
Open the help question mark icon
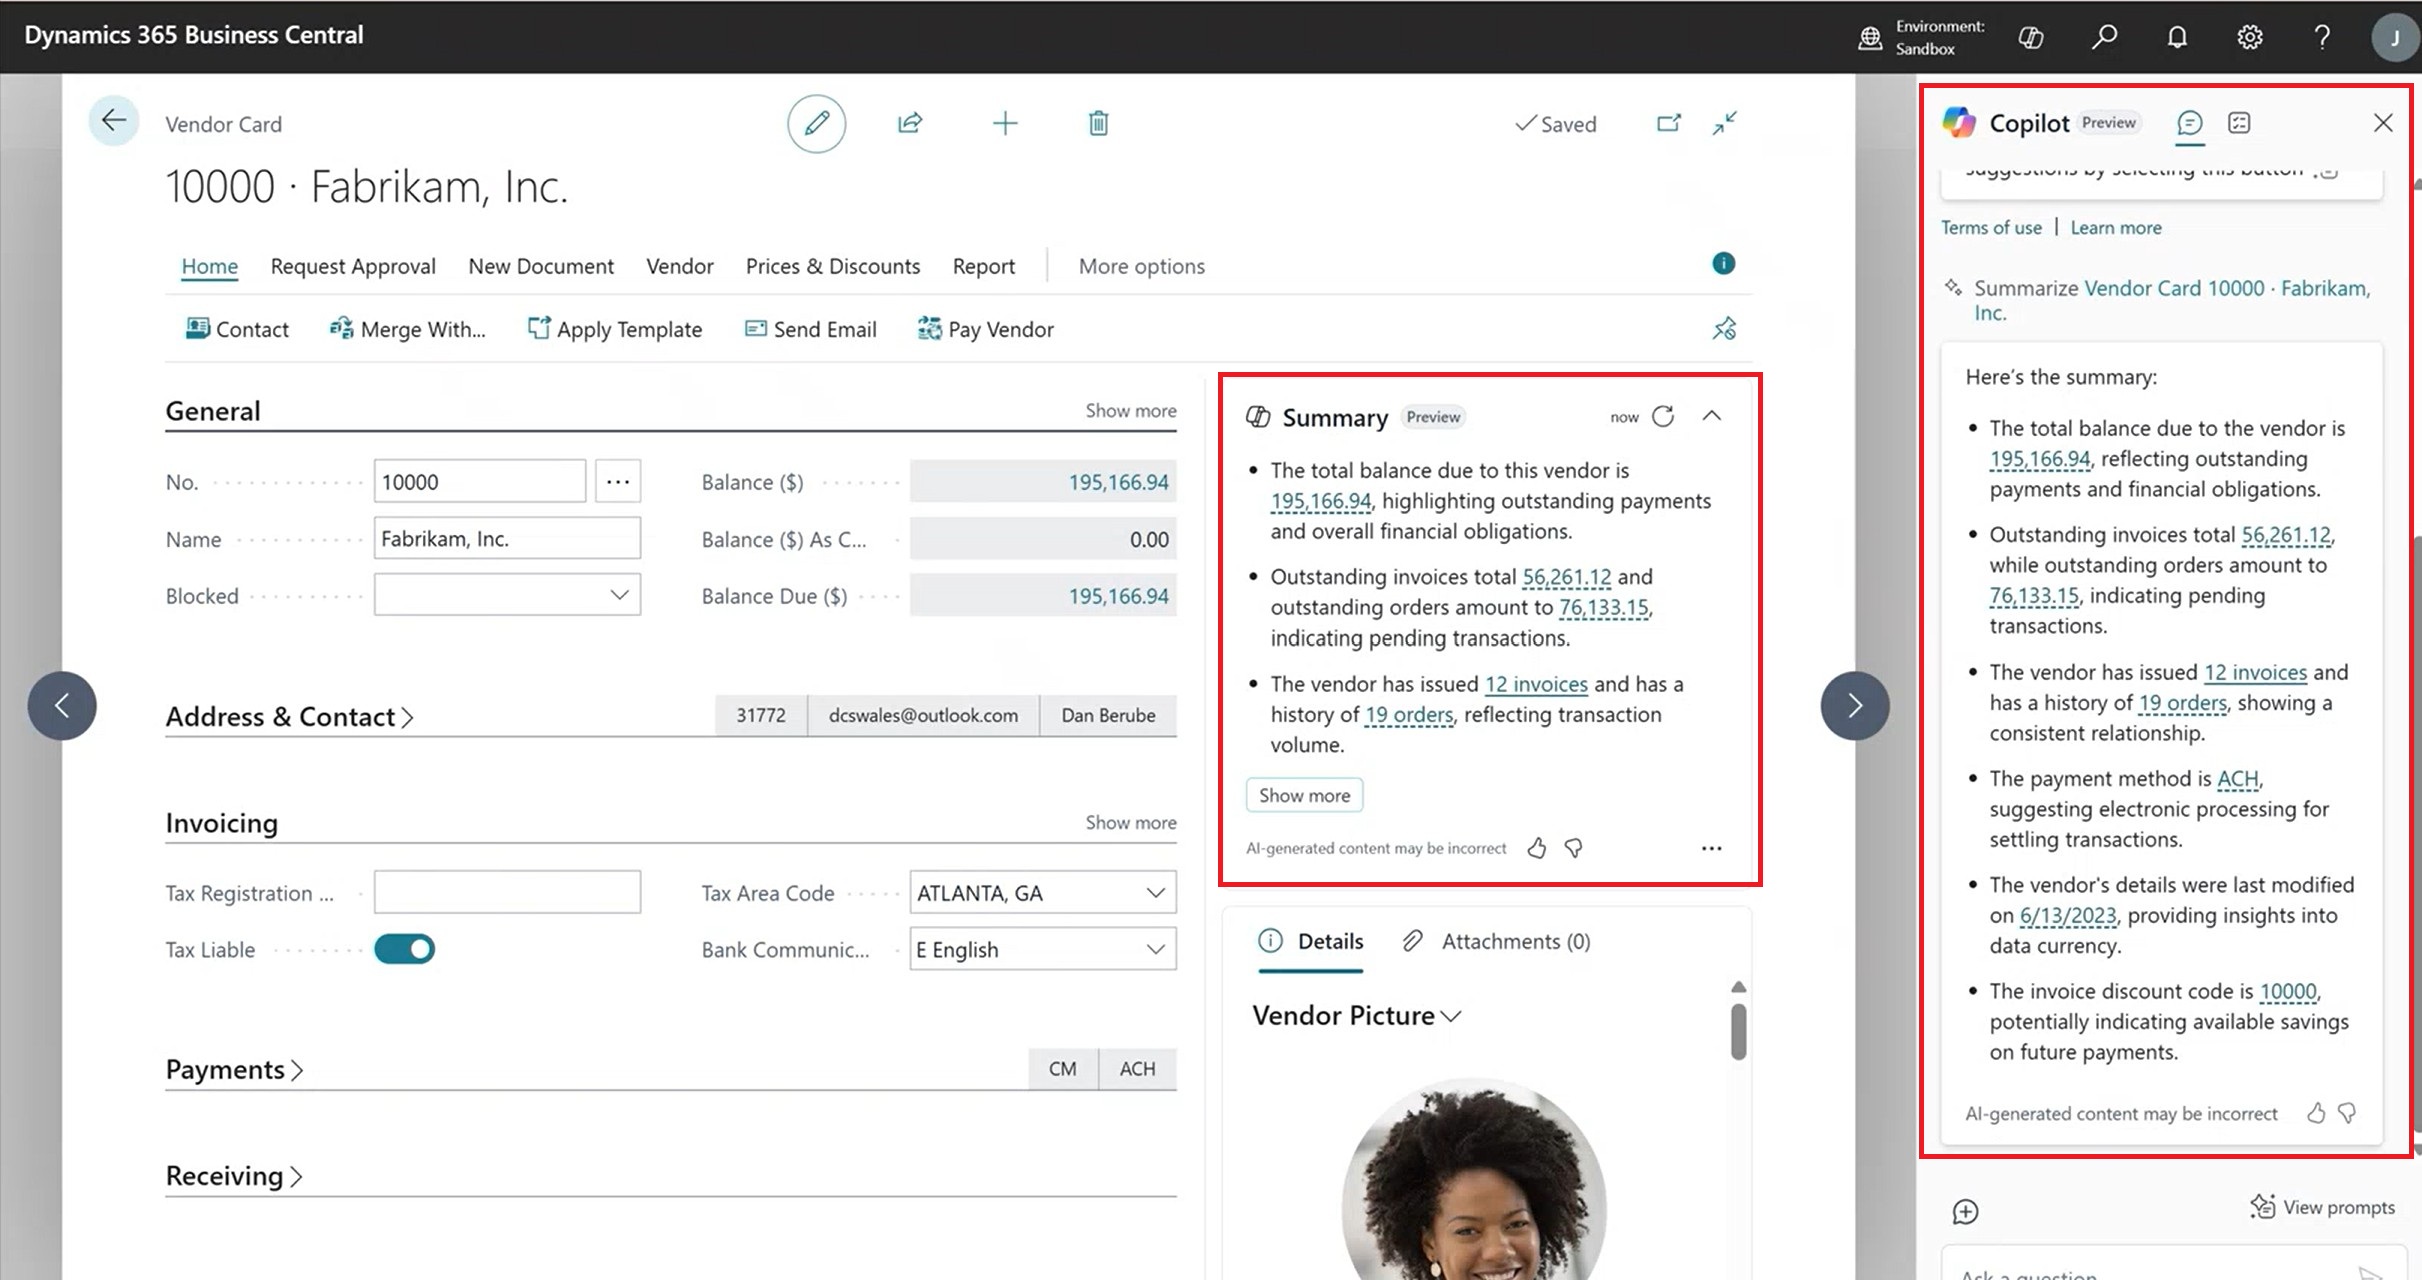(2322, 37)
